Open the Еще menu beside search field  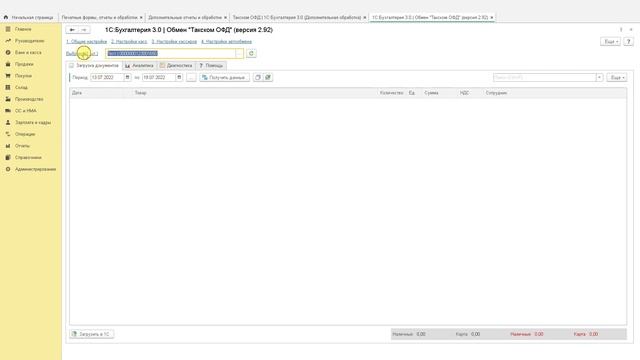tap(617, 78)
